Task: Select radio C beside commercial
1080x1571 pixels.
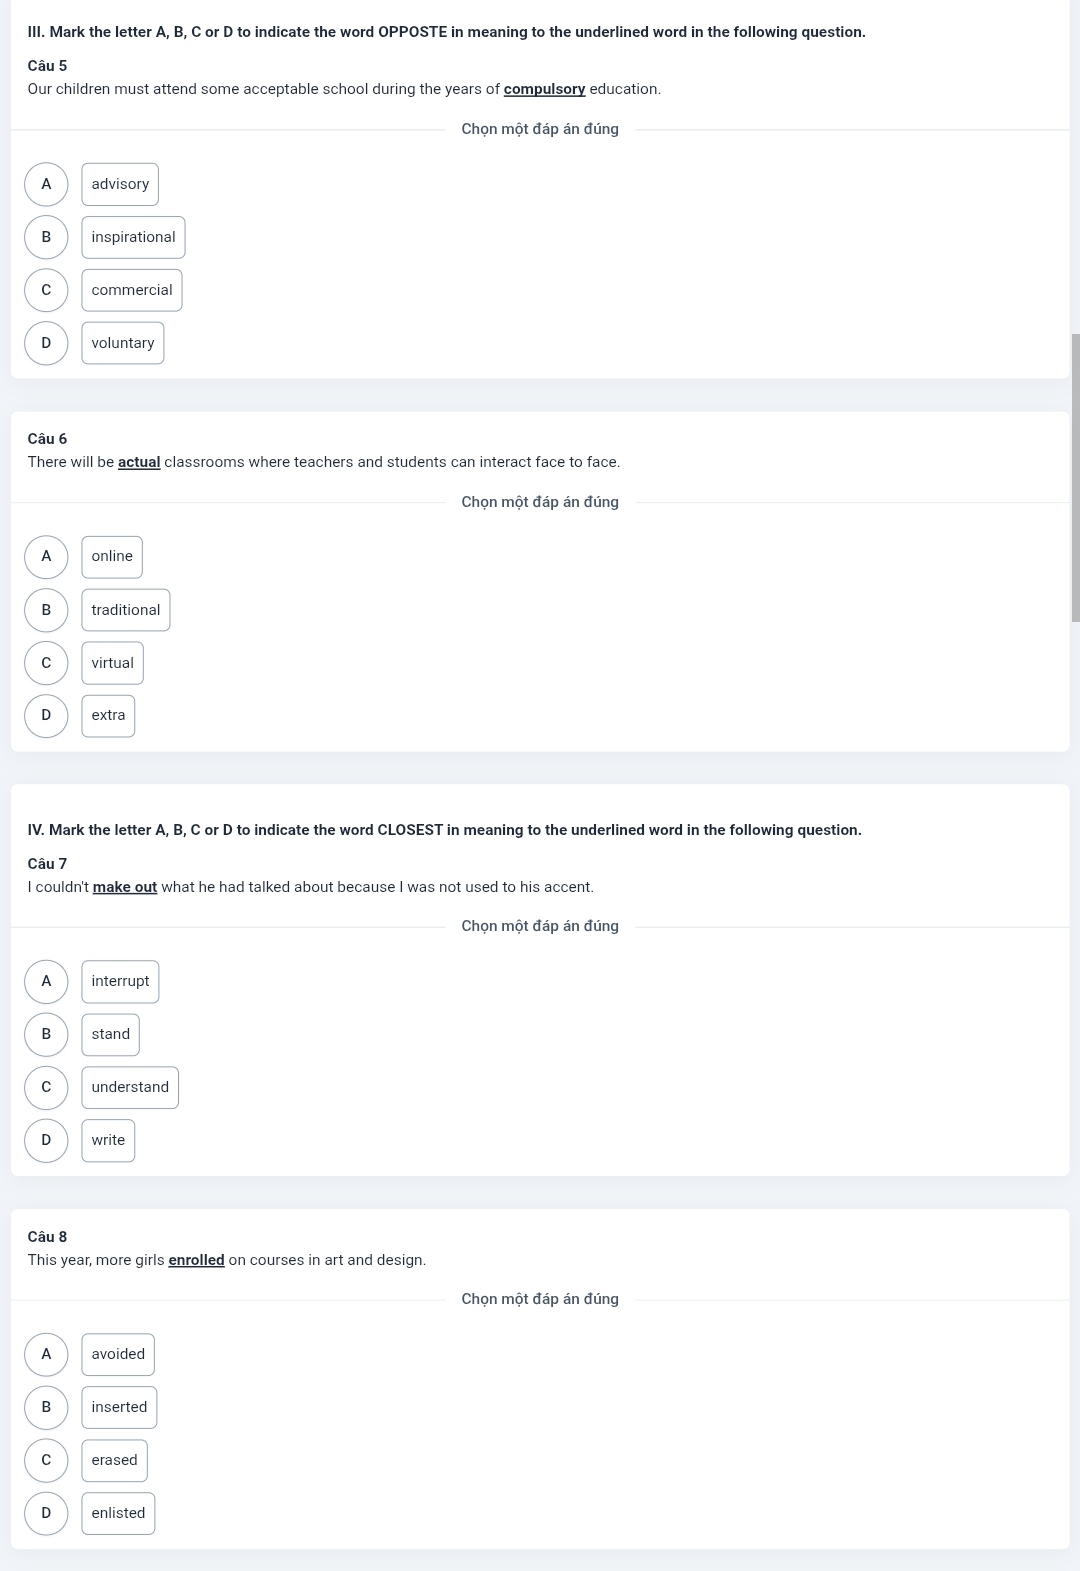Action: tap(46, 290)
